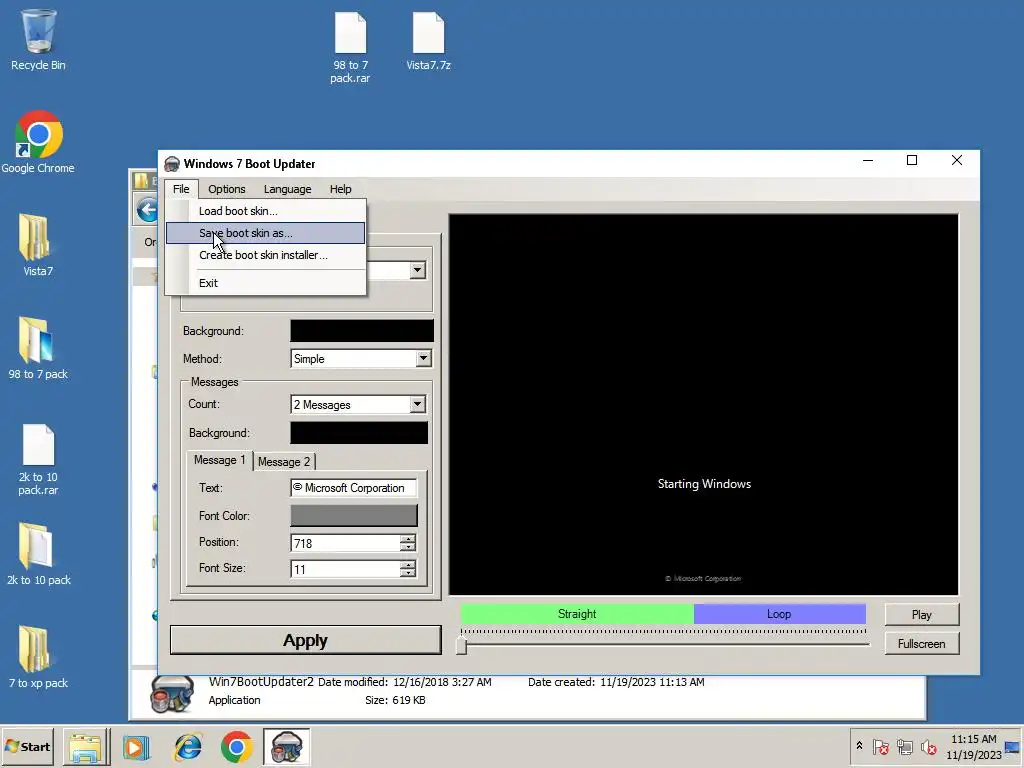Screen dimensions: 1024x768
Task: Choose Exit from the File menu
Action: point(265,283)
